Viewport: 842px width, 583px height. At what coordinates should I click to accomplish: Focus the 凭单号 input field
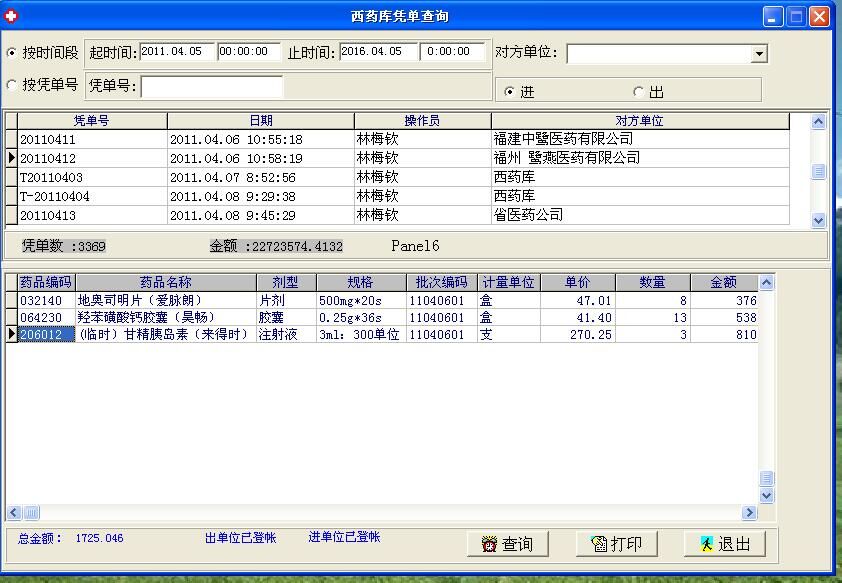pos(212,86)
